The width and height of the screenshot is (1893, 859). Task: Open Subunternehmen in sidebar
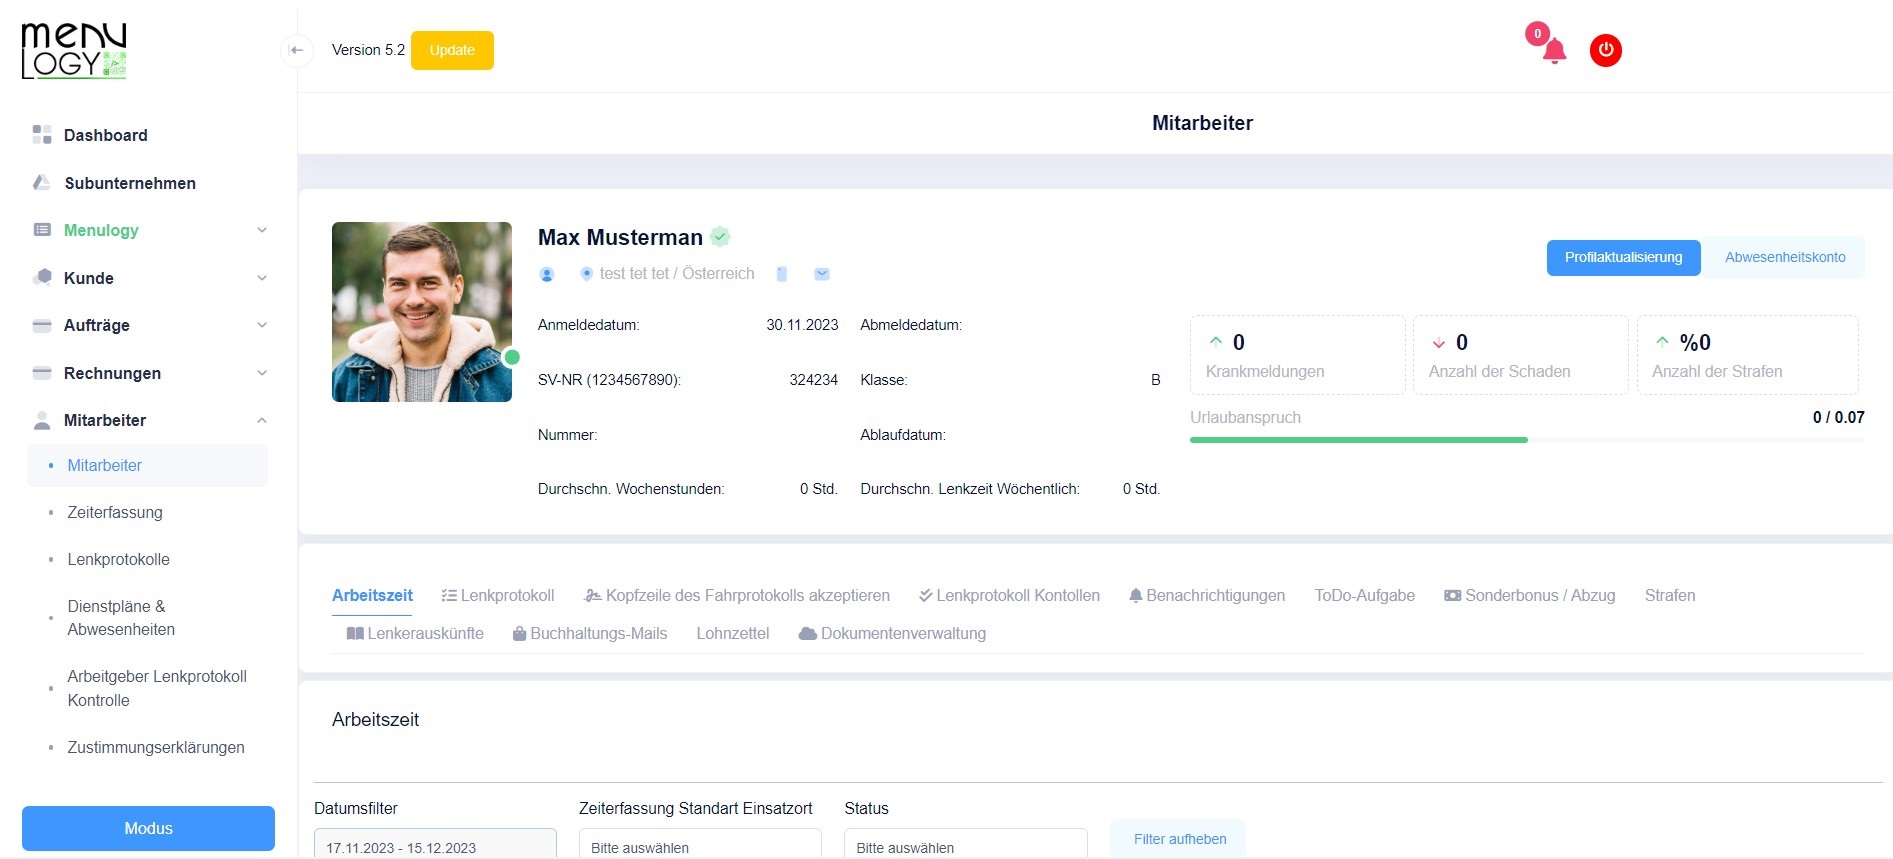coord(130,183)
